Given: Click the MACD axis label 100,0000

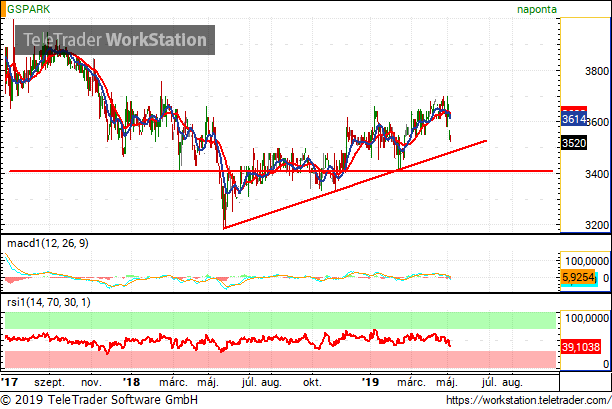Looking at the screenshot, I should click(x=587, y=261).
